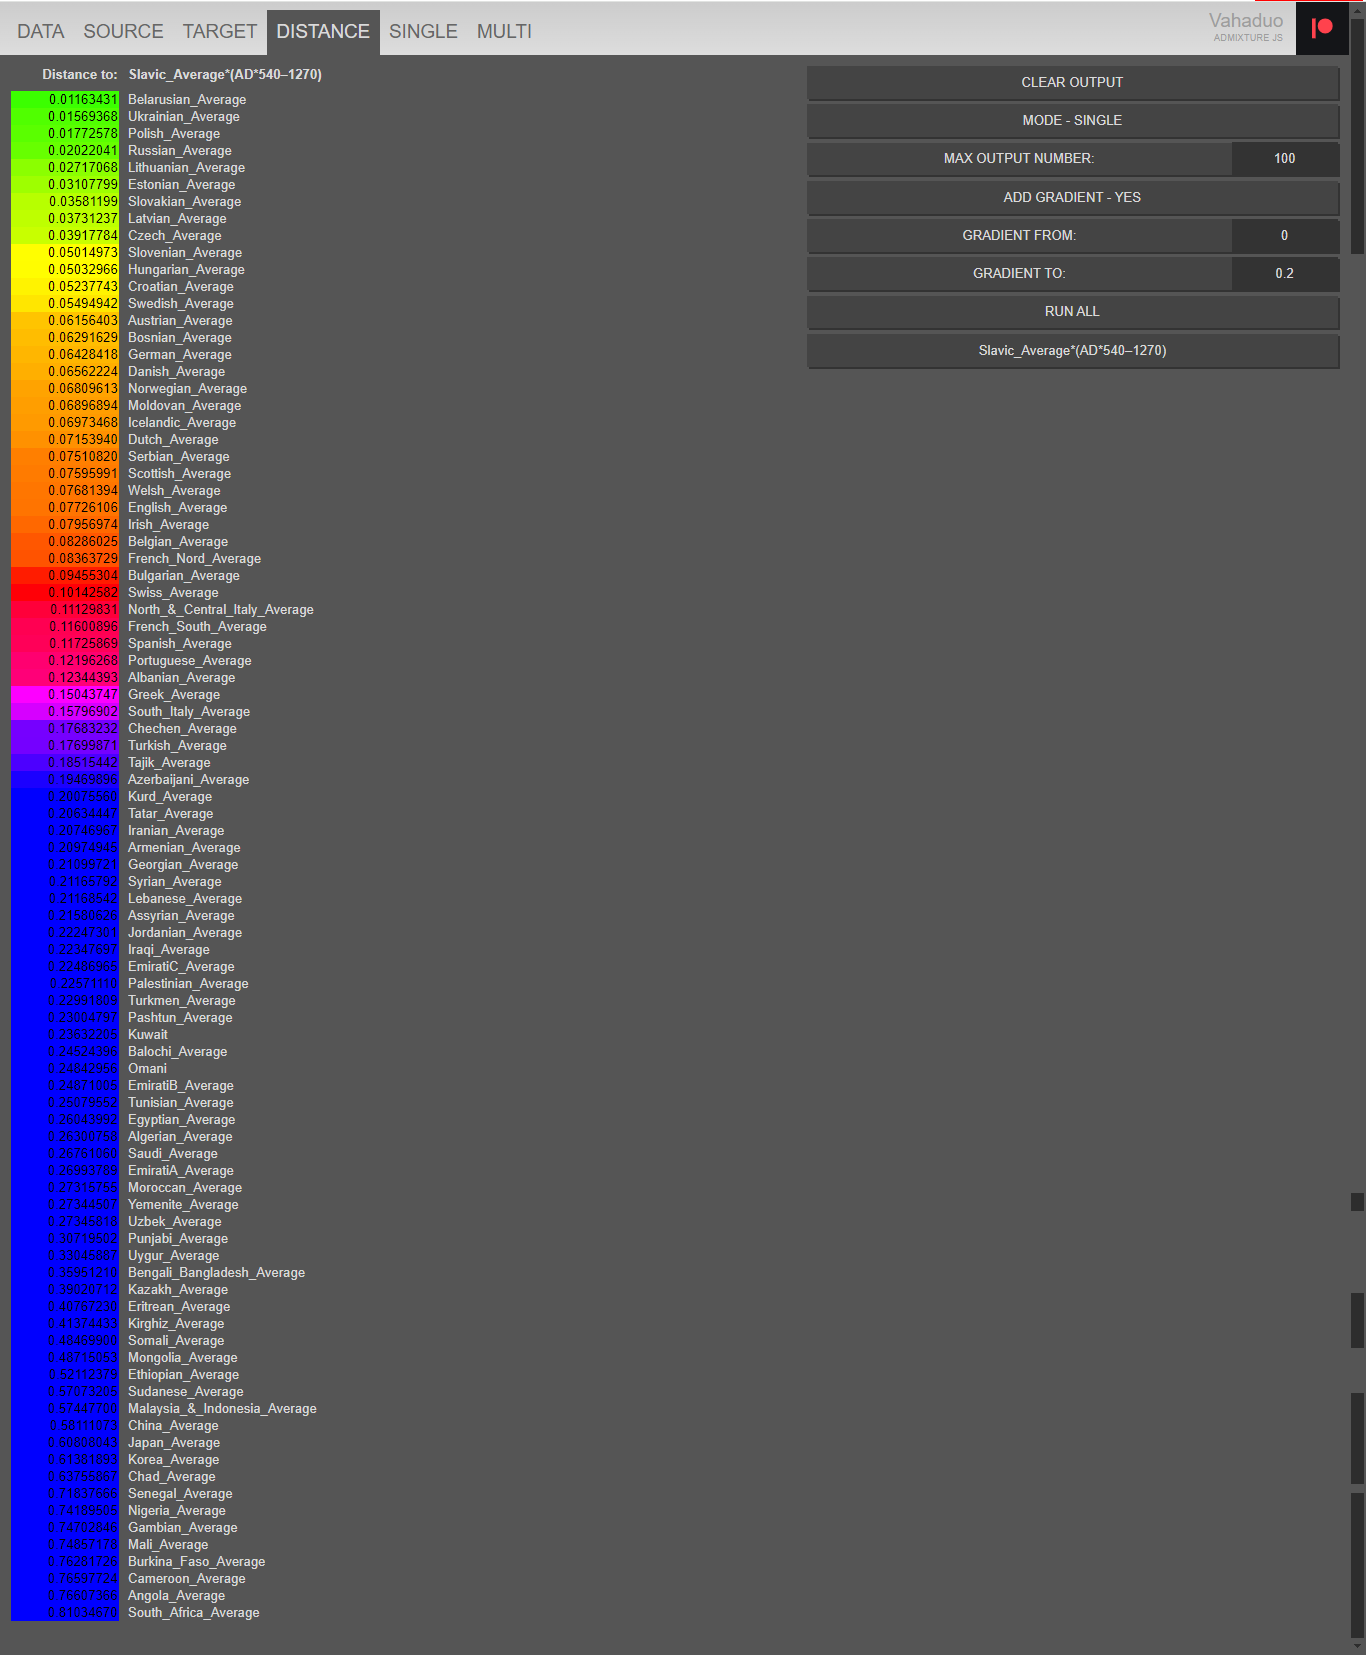
Task: Click the Ukrainian_Average row
Action: (x=184, y=117)
